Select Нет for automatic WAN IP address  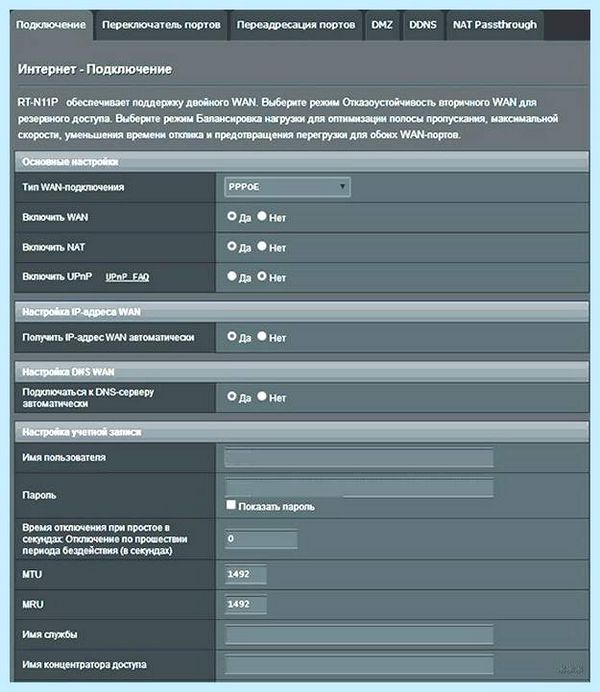(x=262, y=336)
